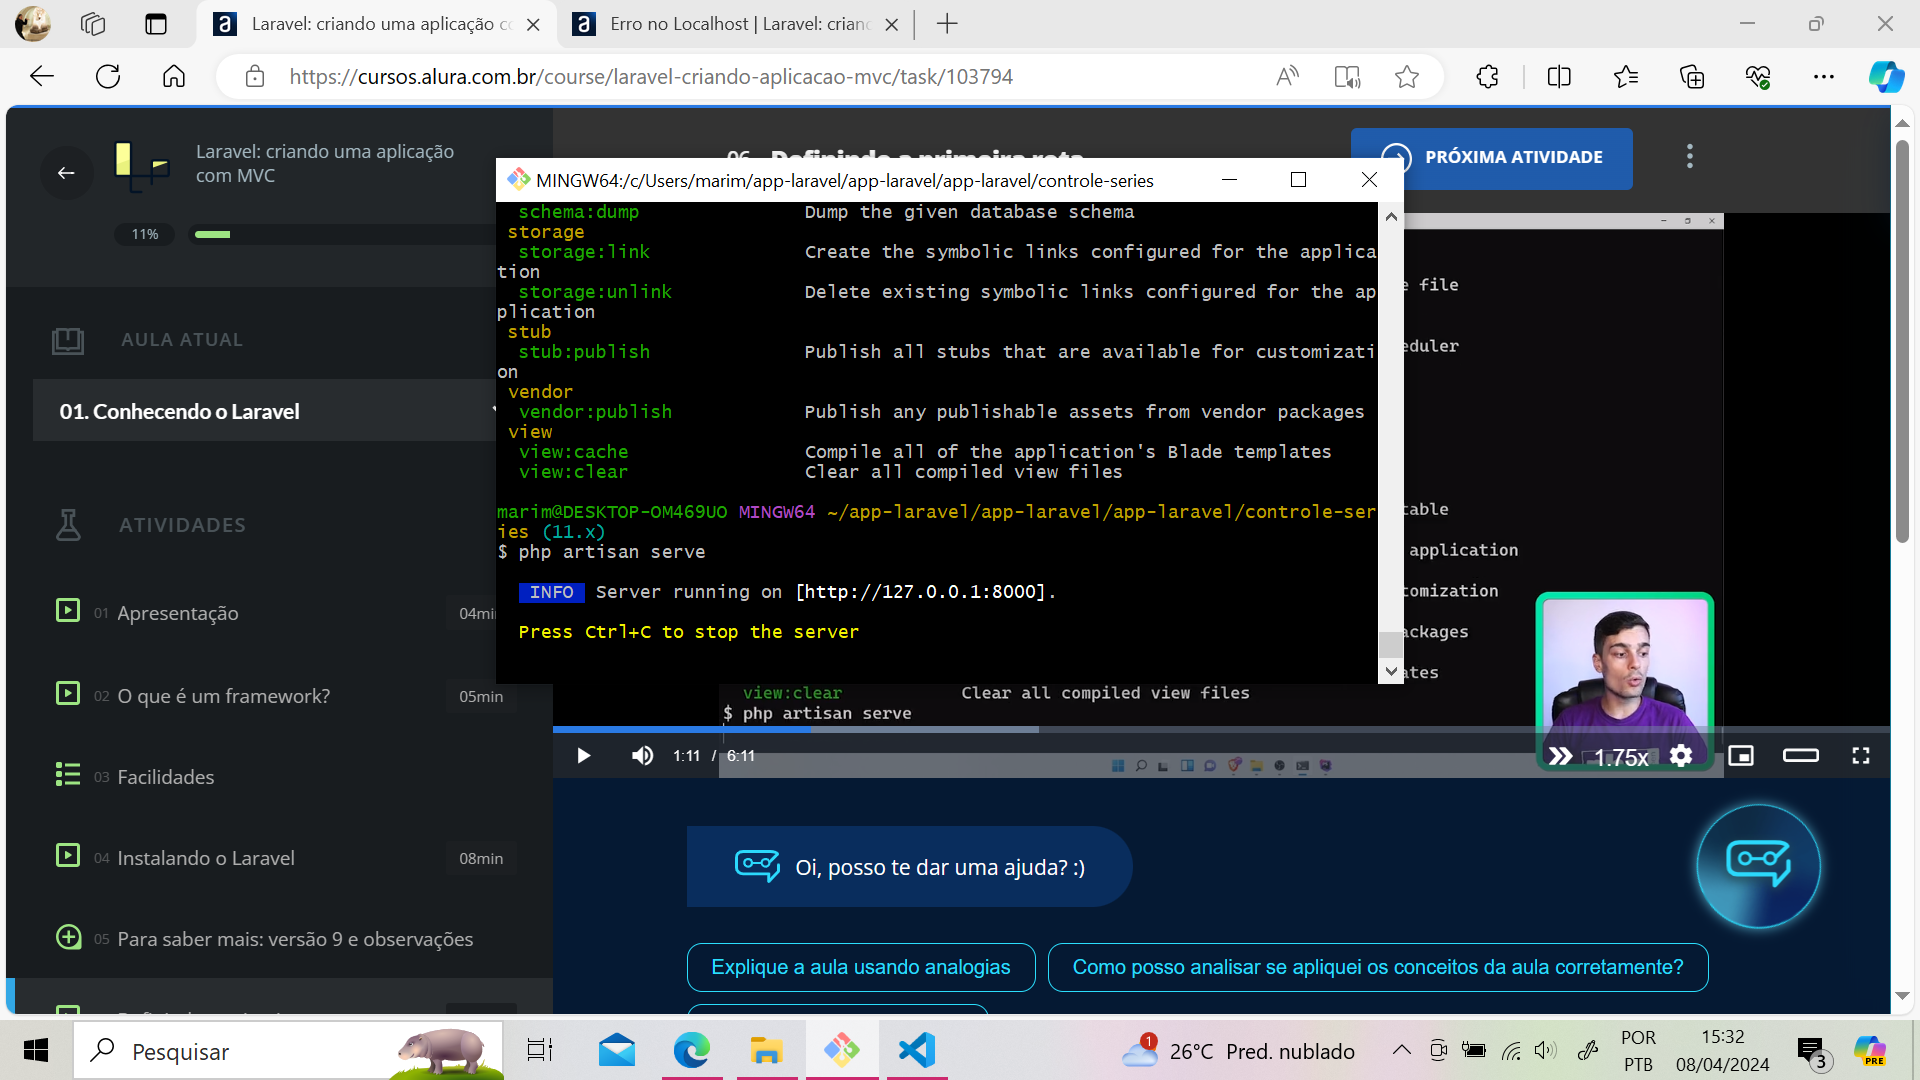Open the browser home page icon

(174, 77)
